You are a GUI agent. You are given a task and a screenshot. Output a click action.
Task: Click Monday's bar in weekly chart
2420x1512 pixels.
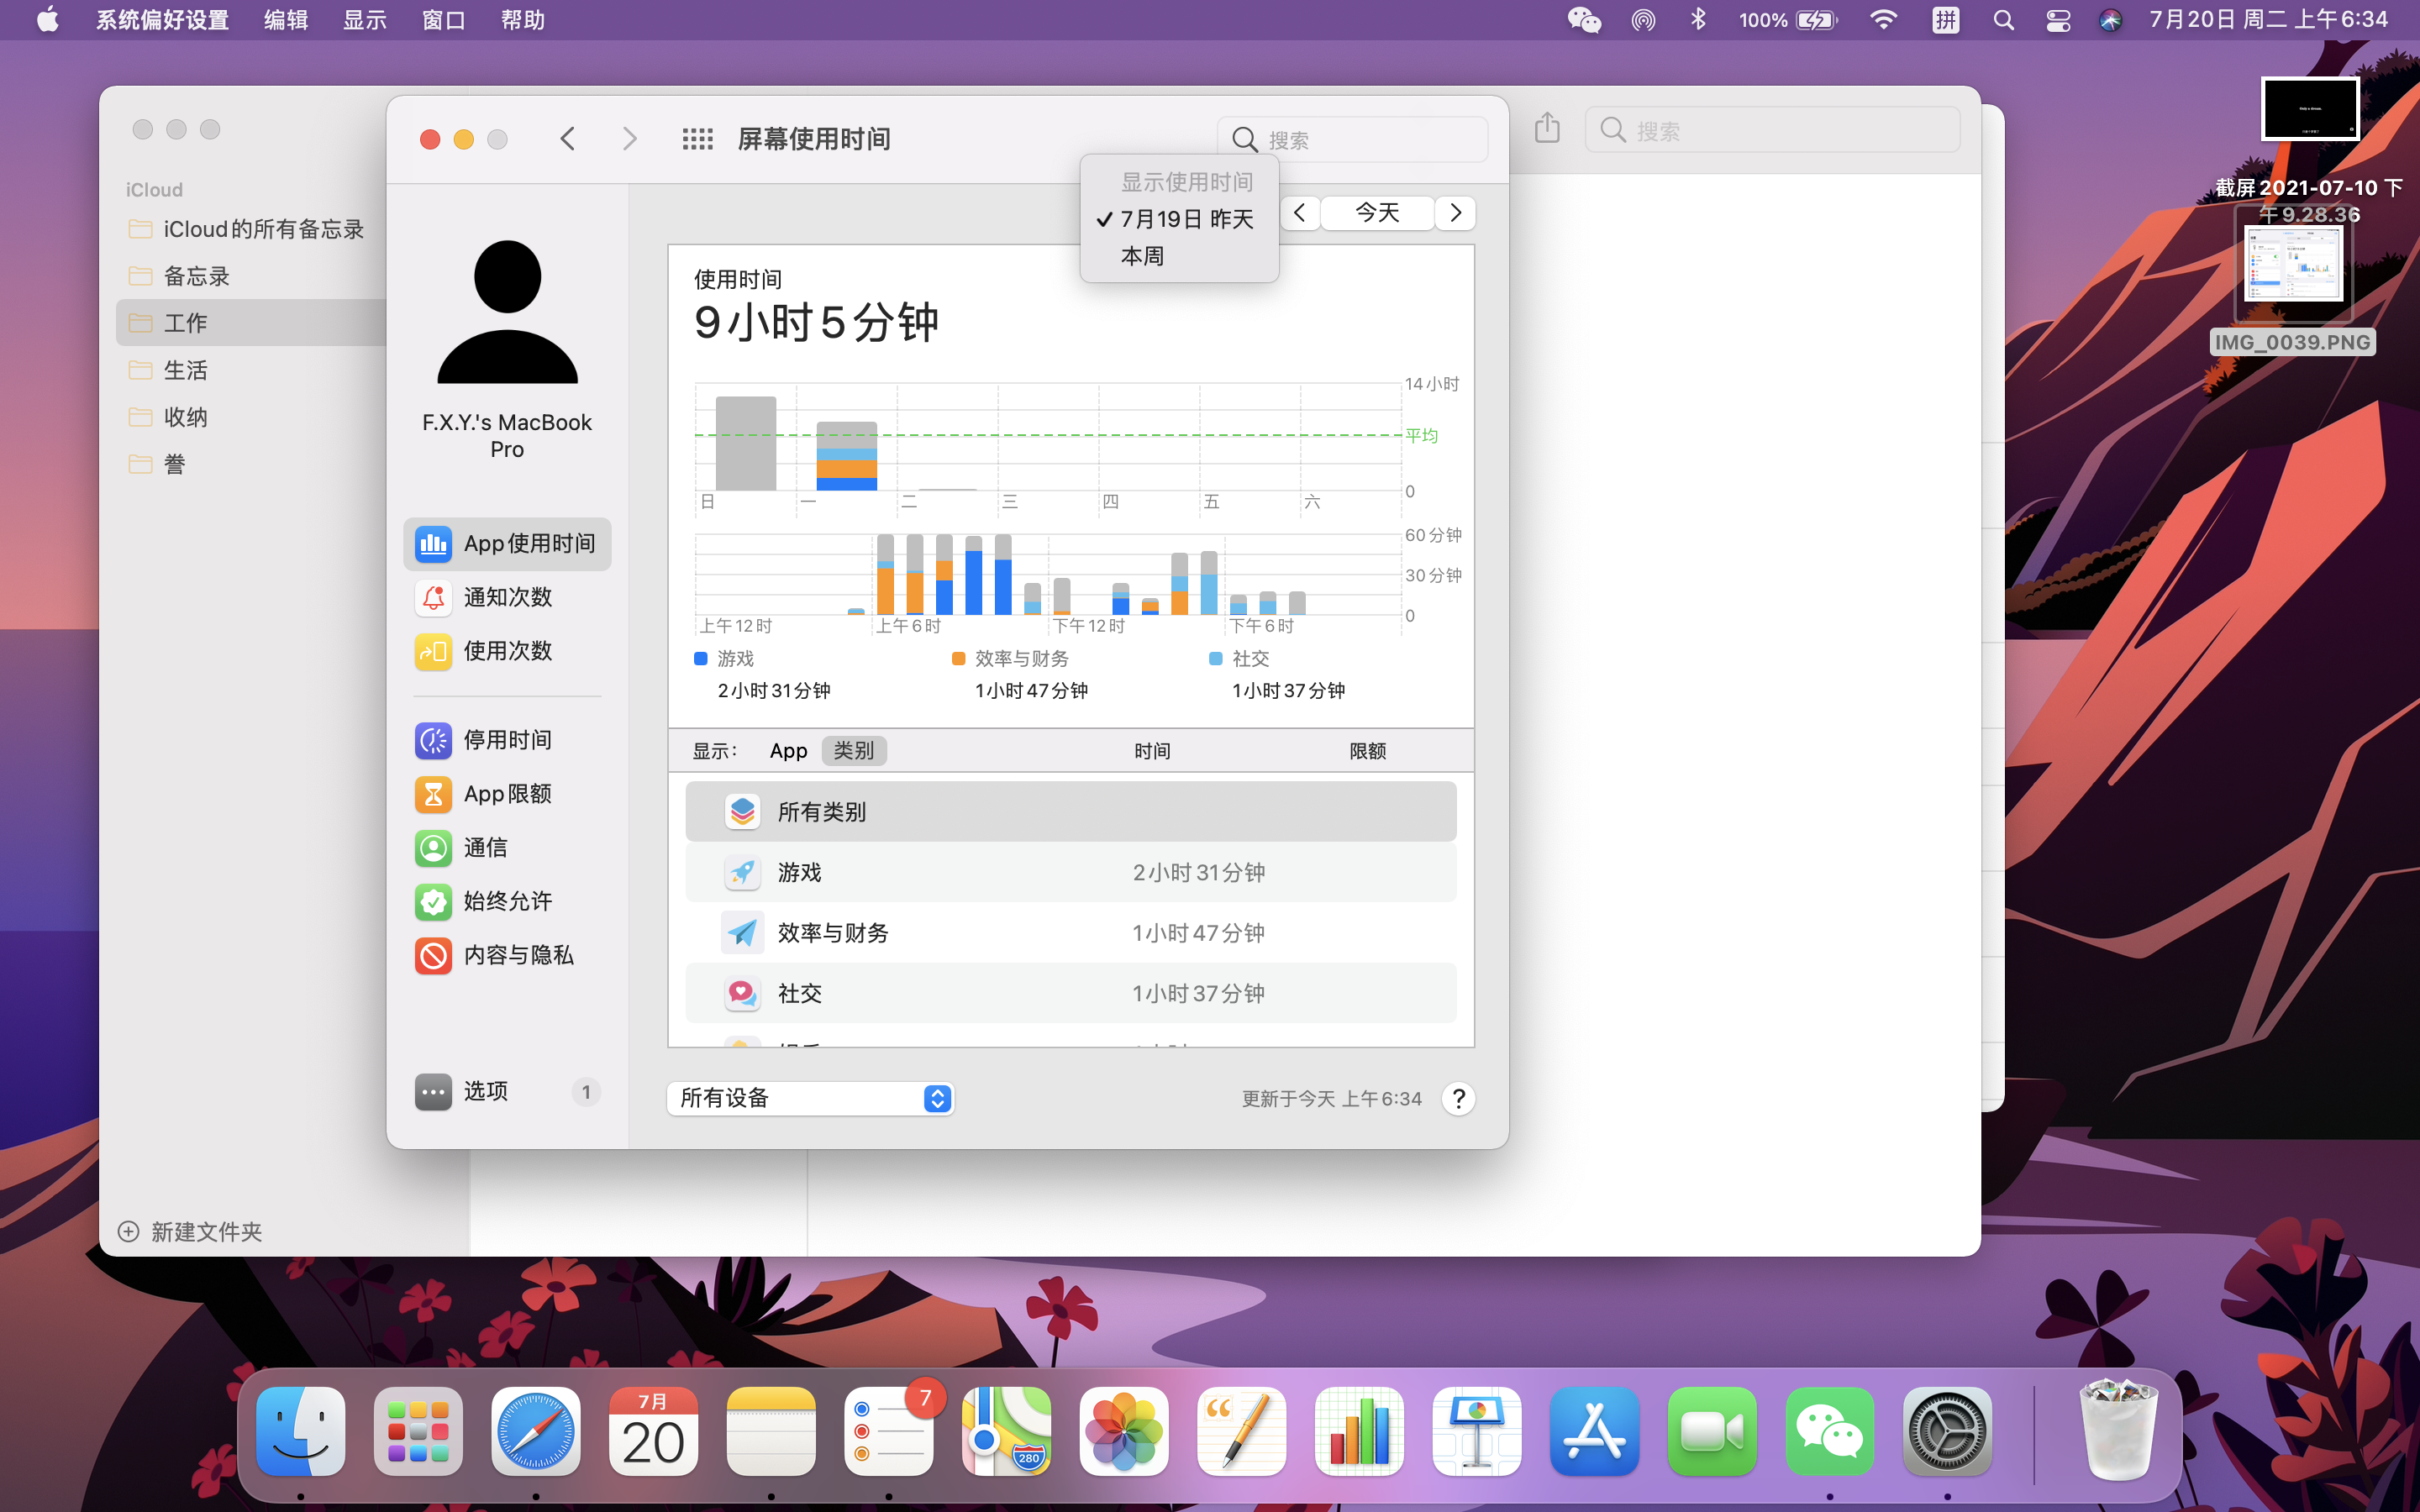tap(846, 456)
